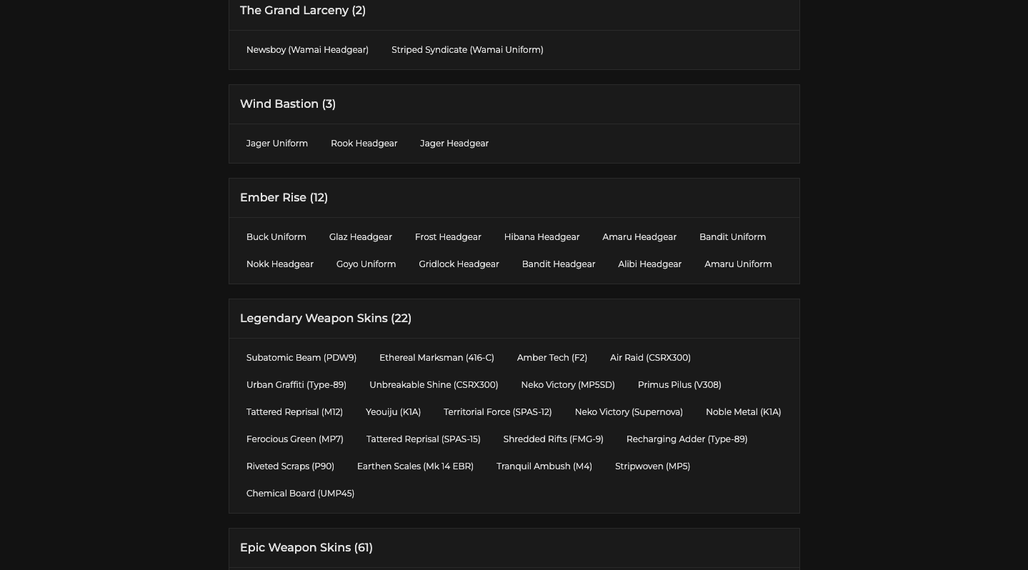Pick the Amaru Uniform item

[x=738, y=264]
